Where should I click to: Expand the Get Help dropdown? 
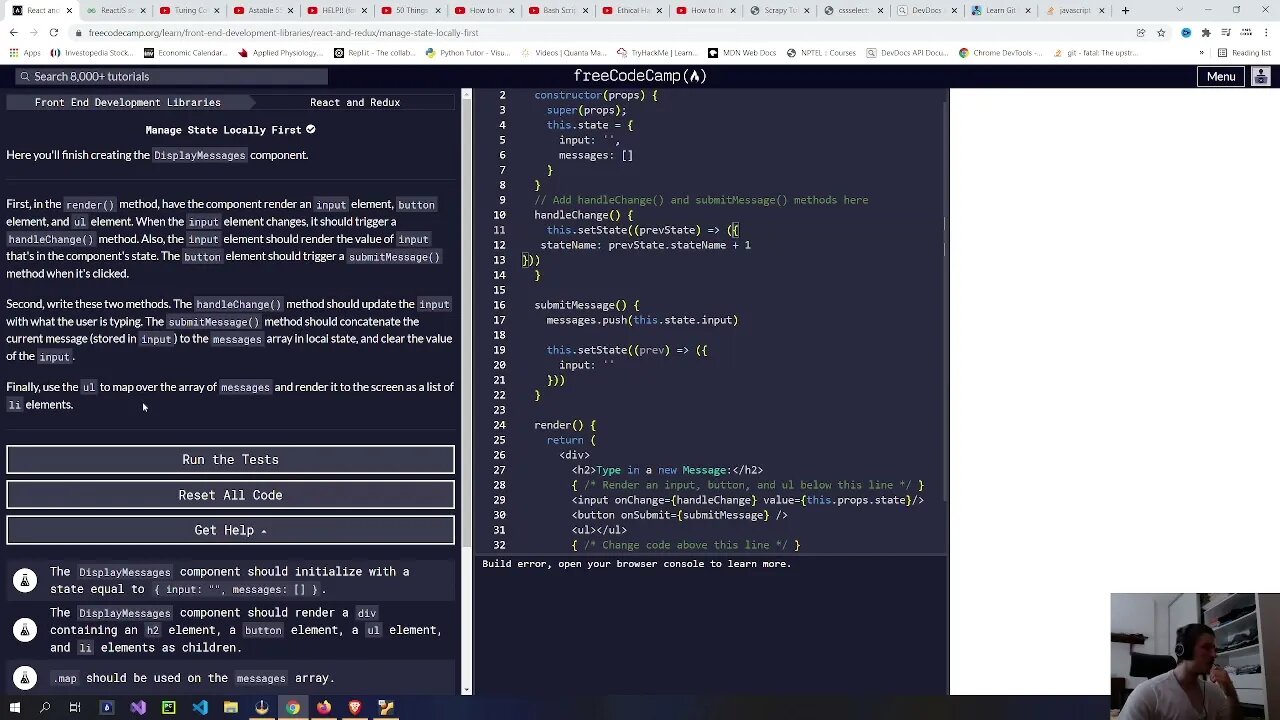[230, 530]
